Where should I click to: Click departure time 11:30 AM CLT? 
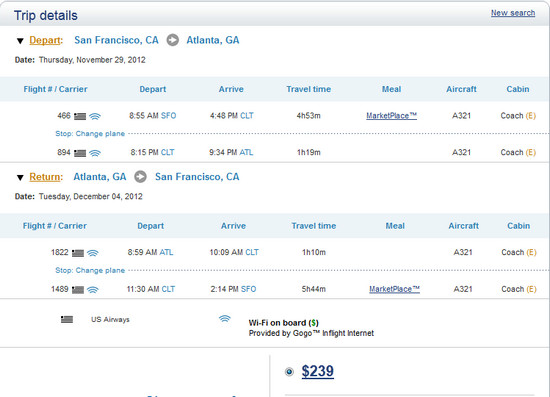click(x=151, y=289)
